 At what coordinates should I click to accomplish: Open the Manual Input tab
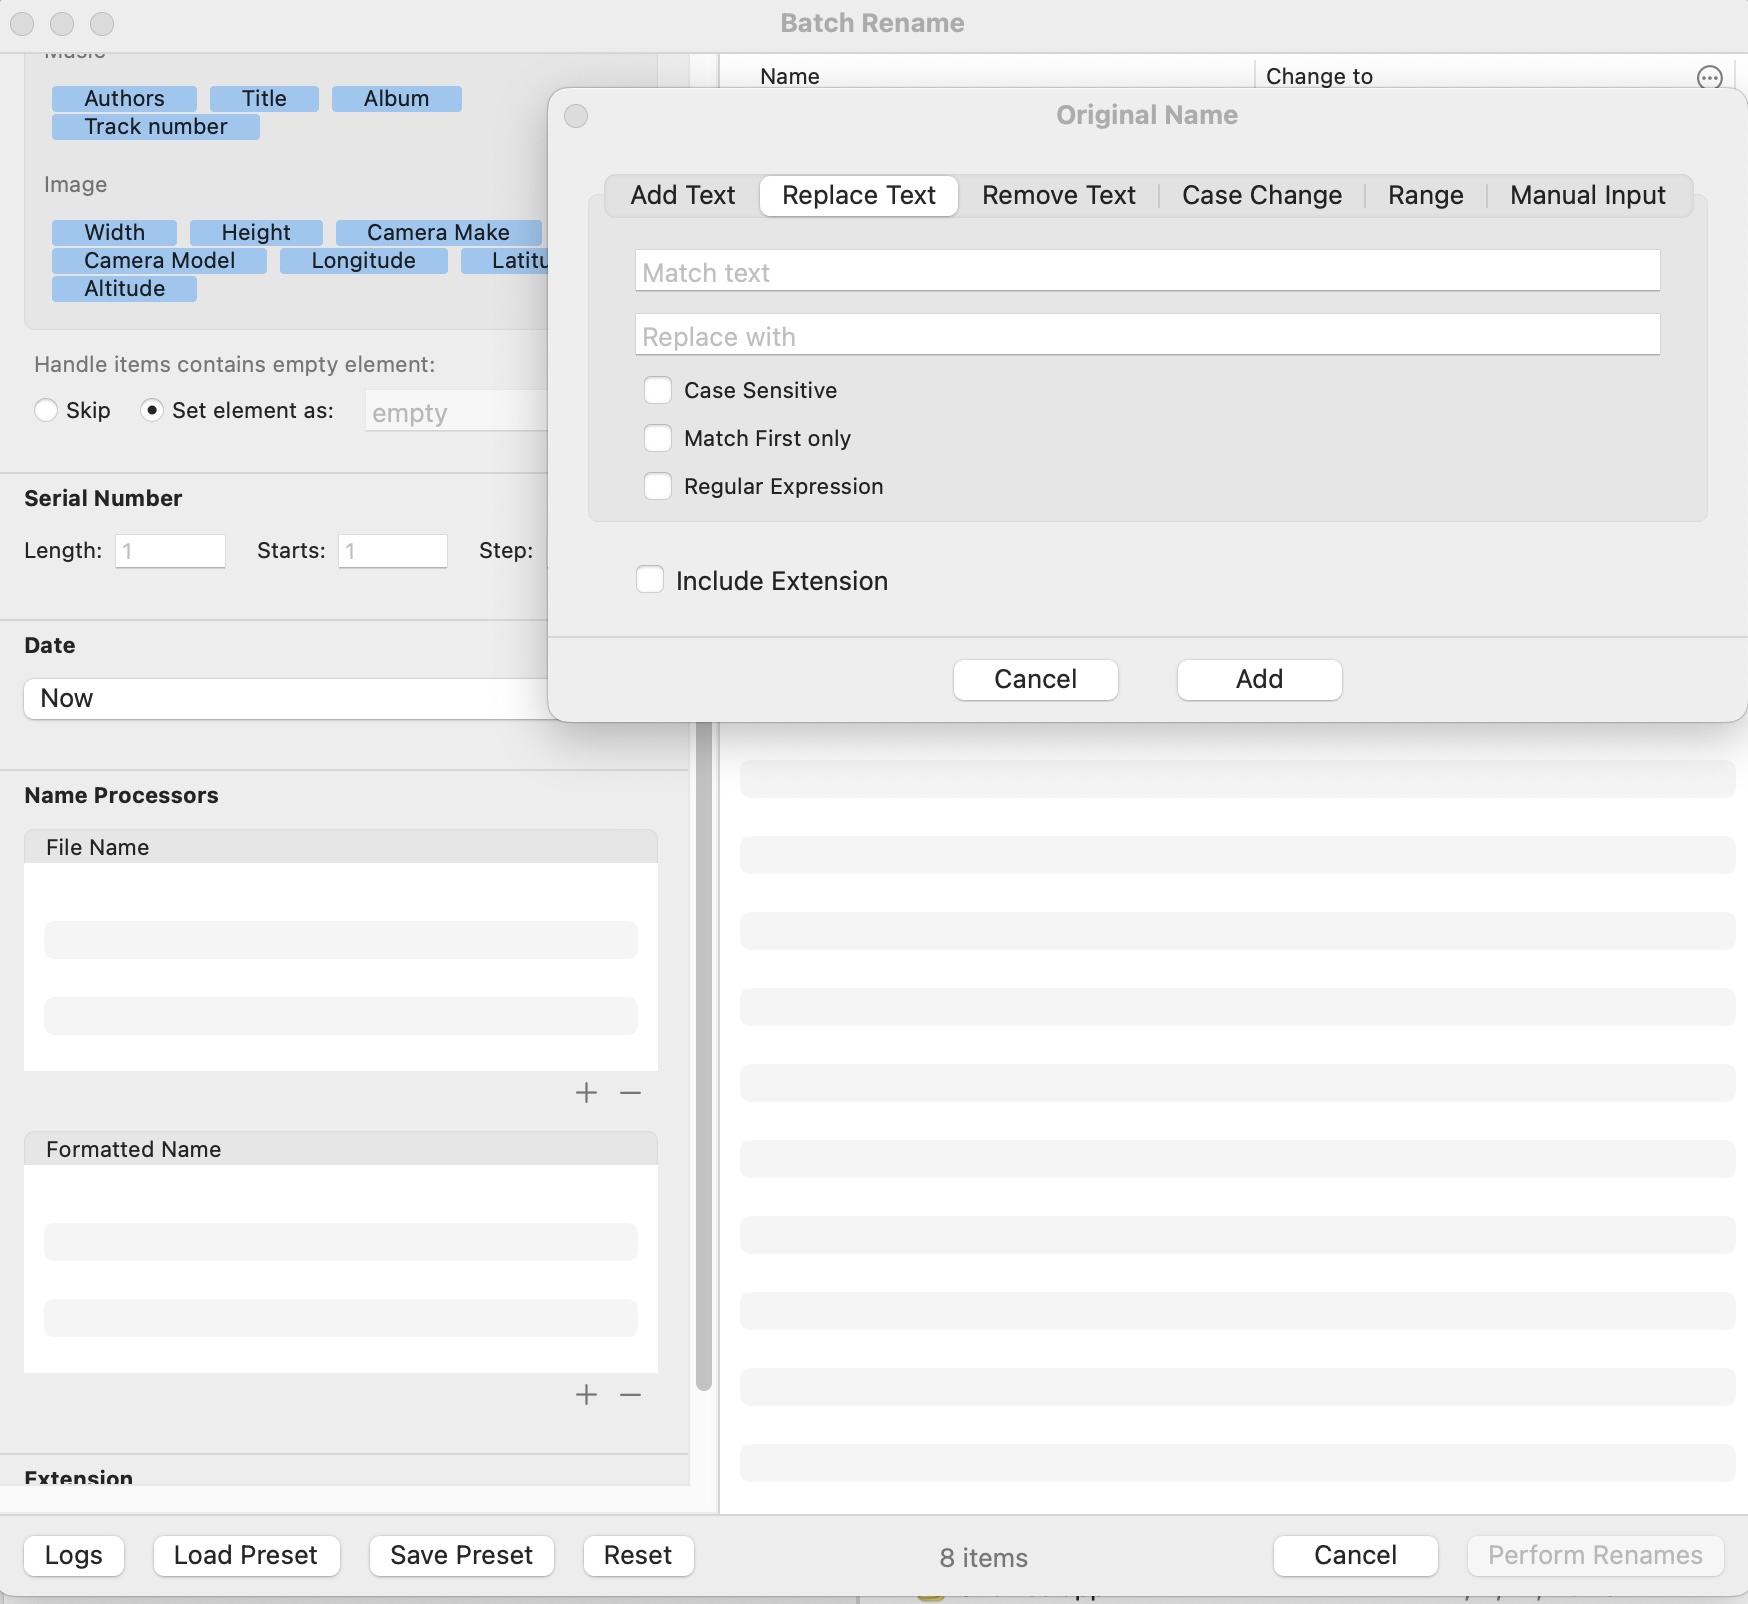1588,195
